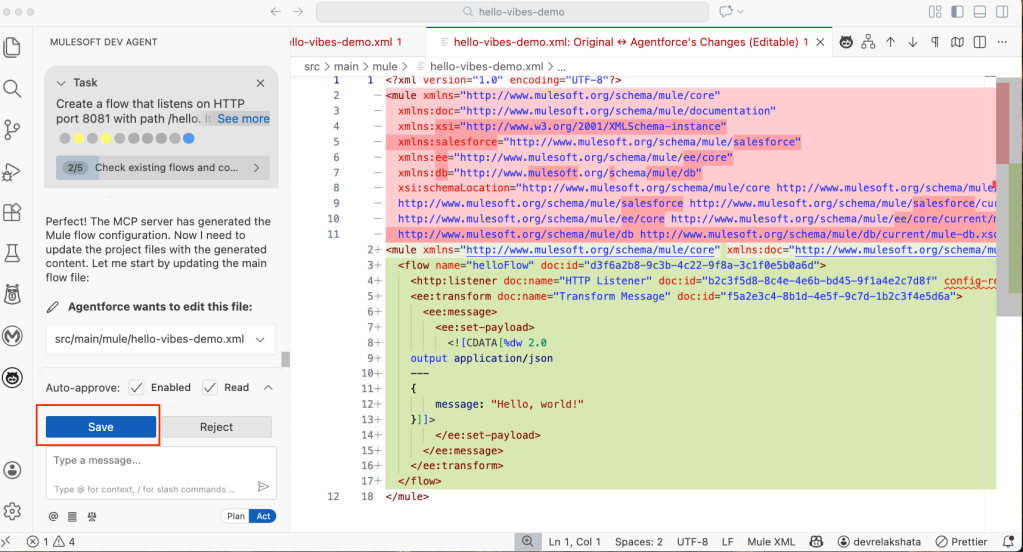This screenshot has width=1023, height=552.
Task: Toggle the Enabled auto-approve checkbox
Action: (137, 388)
